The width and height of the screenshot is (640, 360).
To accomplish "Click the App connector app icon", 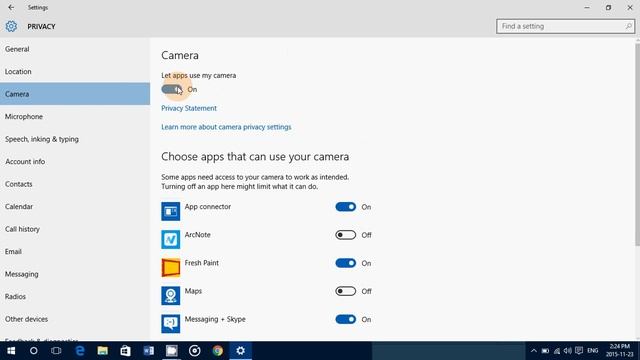I will point(171,211).
